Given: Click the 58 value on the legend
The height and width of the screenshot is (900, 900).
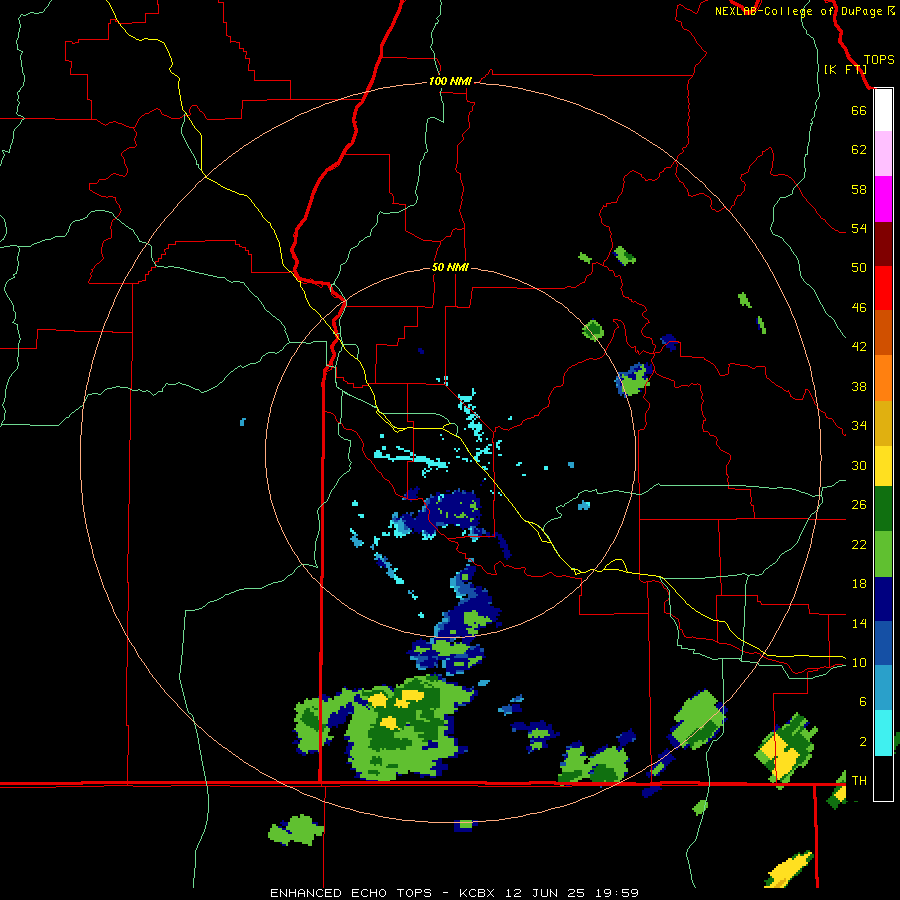Looking at the screenshot, I should [x=859, y=189].
